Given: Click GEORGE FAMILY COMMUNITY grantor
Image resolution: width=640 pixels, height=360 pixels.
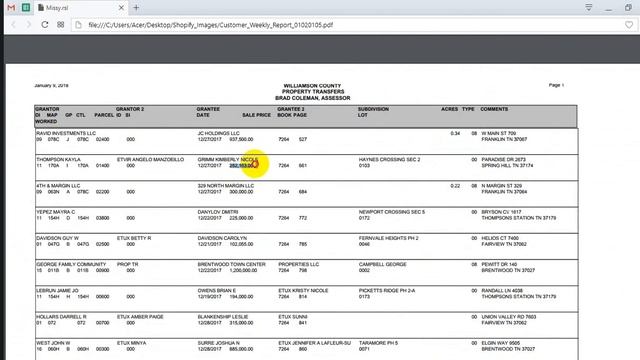Looking at the screenshot, I should [x=71, y=264].
